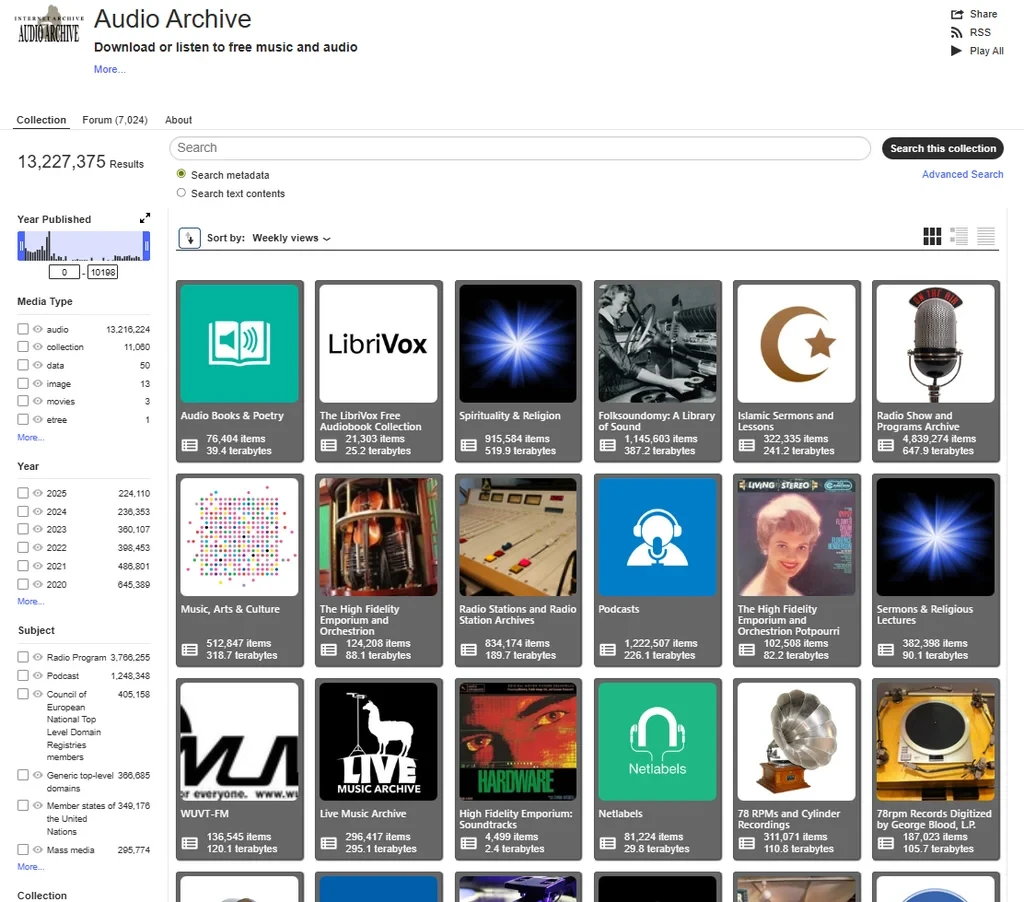Open Spirituality & Religion collection title
This screenshot has width=1024, height=902.
(509, 415)
